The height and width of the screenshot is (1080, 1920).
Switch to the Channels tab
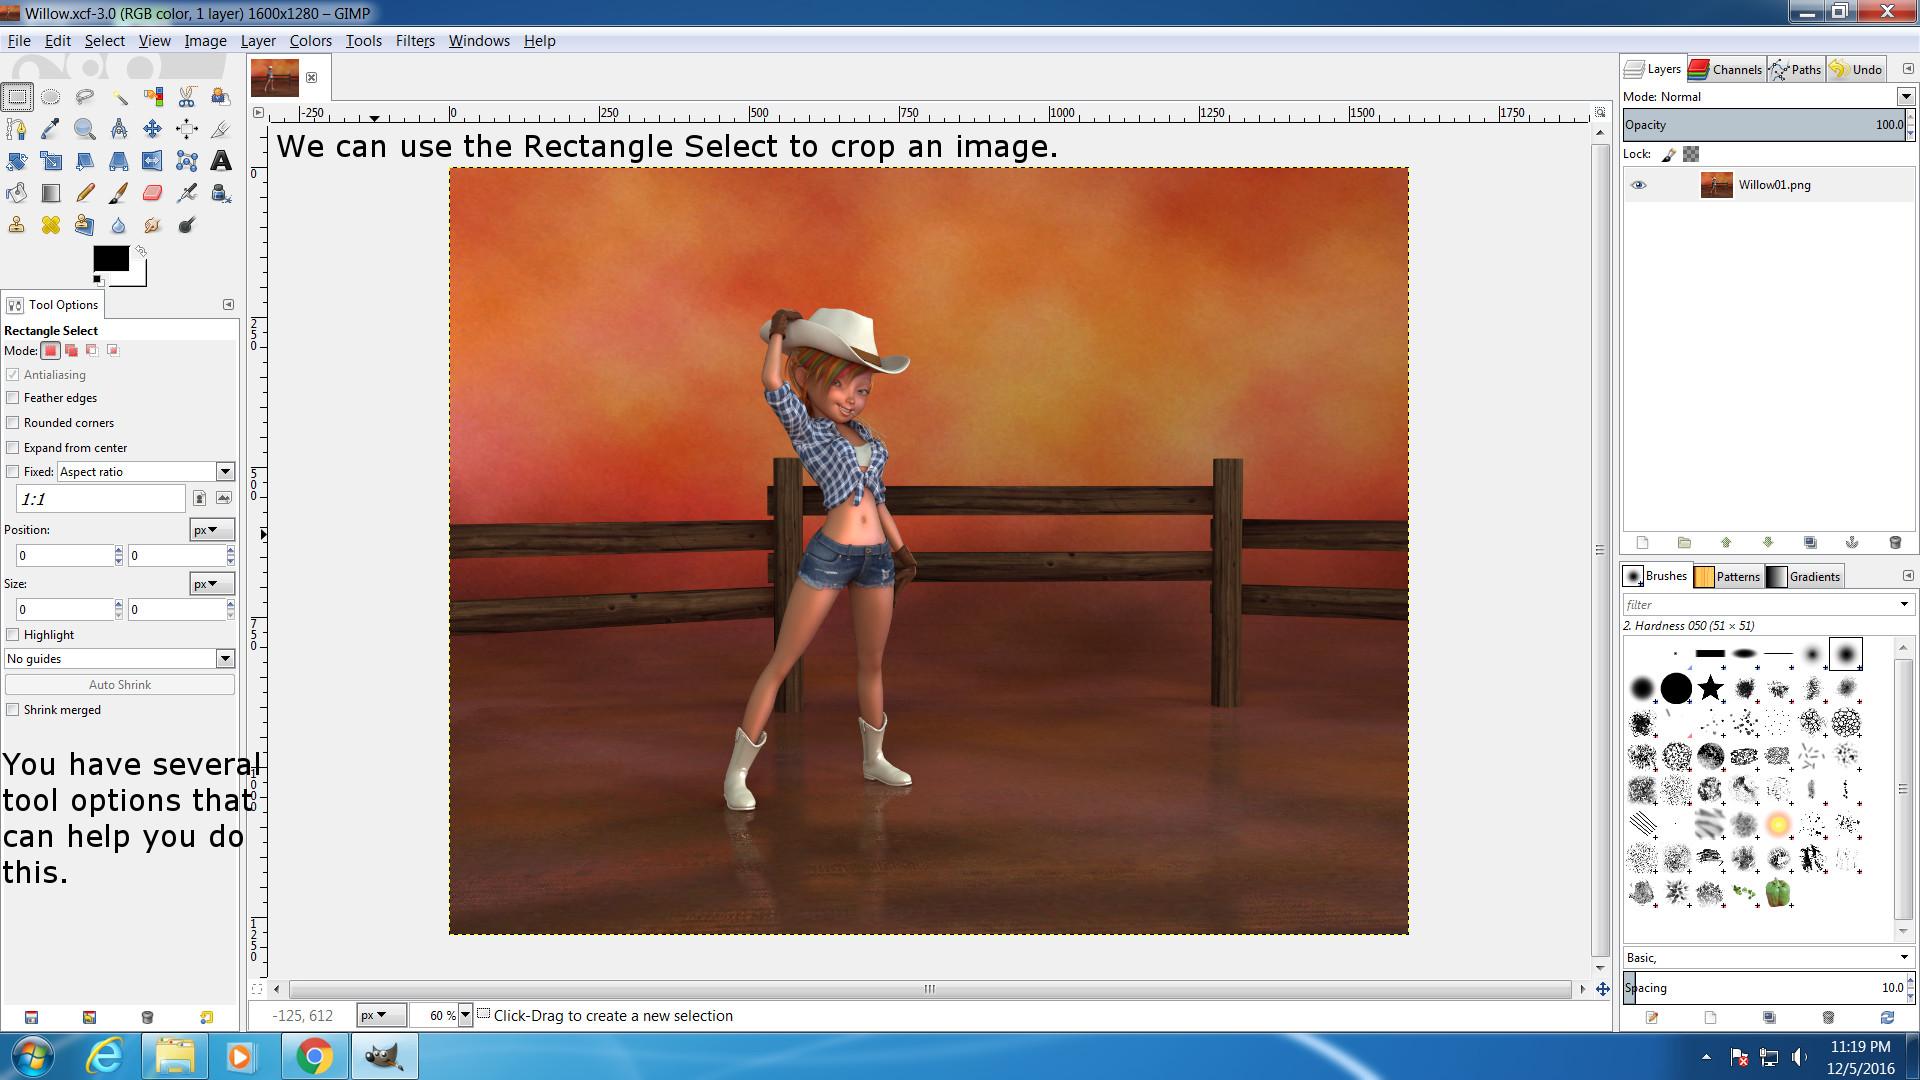pyautogui.click(x=1726, y=69)
